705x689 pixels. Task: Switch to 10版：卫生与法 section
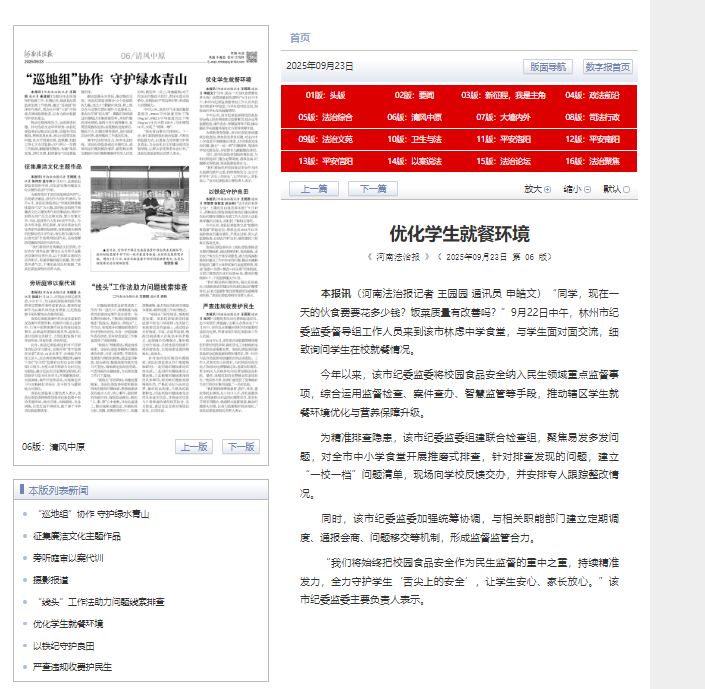(x=415, y=139)
